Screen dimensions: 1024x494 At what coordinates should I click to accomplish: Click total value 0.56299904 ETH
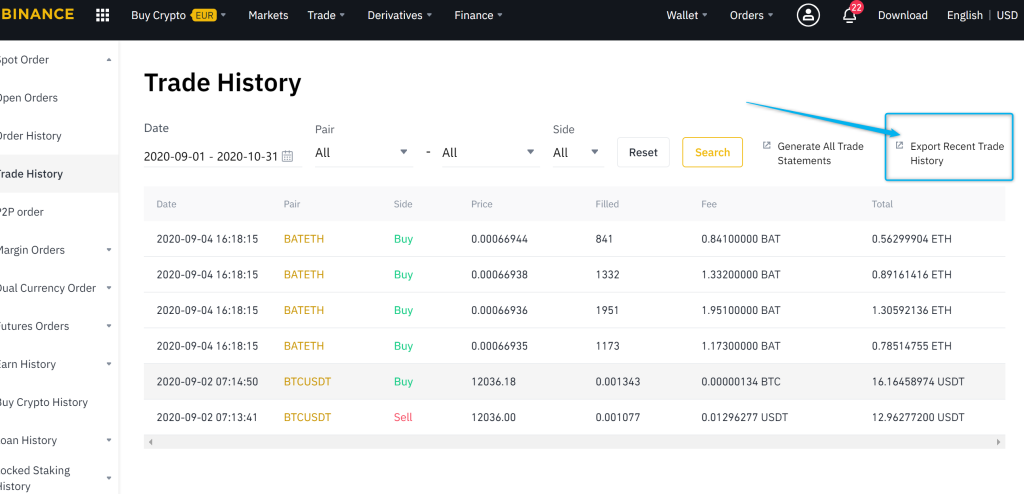[x=912, y=239]
